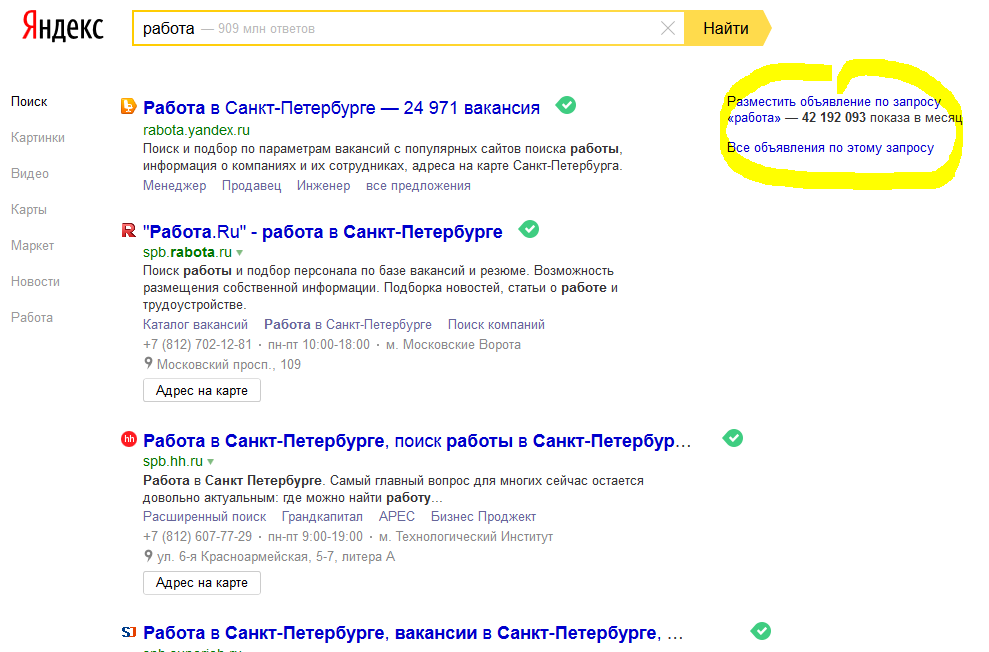Open the Менеджер quick link
The height and width of the screenshot is (652, 989).
click(x=174, y=186)
